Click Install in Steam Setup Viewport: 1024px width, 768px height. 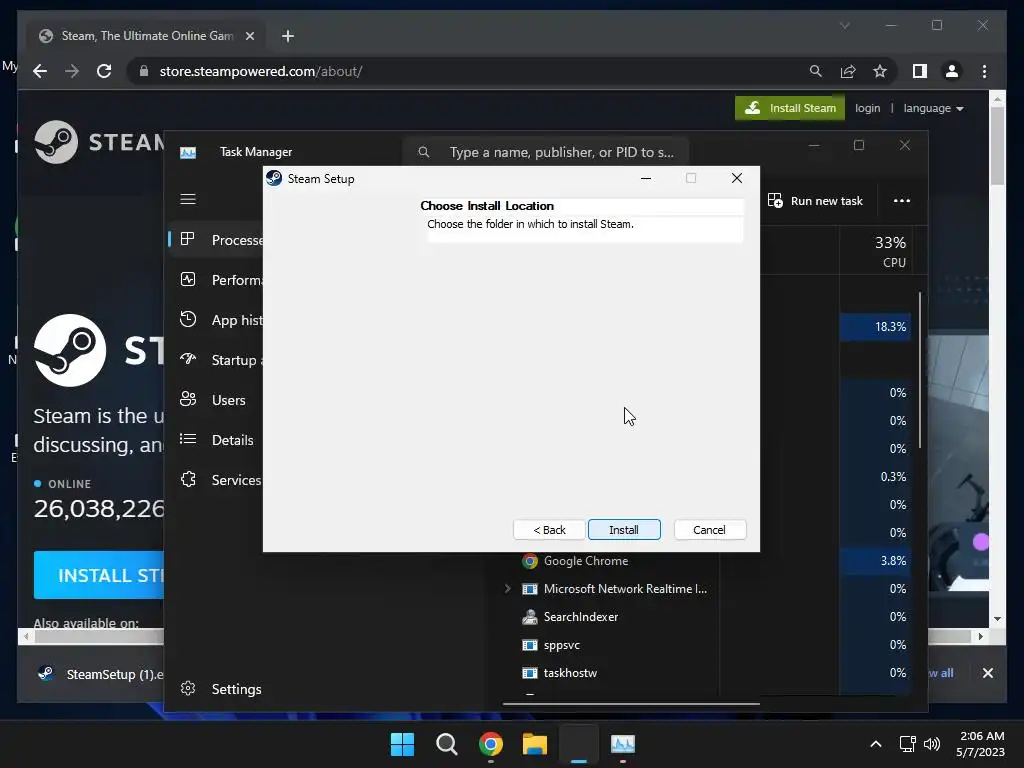pos(624,530)
